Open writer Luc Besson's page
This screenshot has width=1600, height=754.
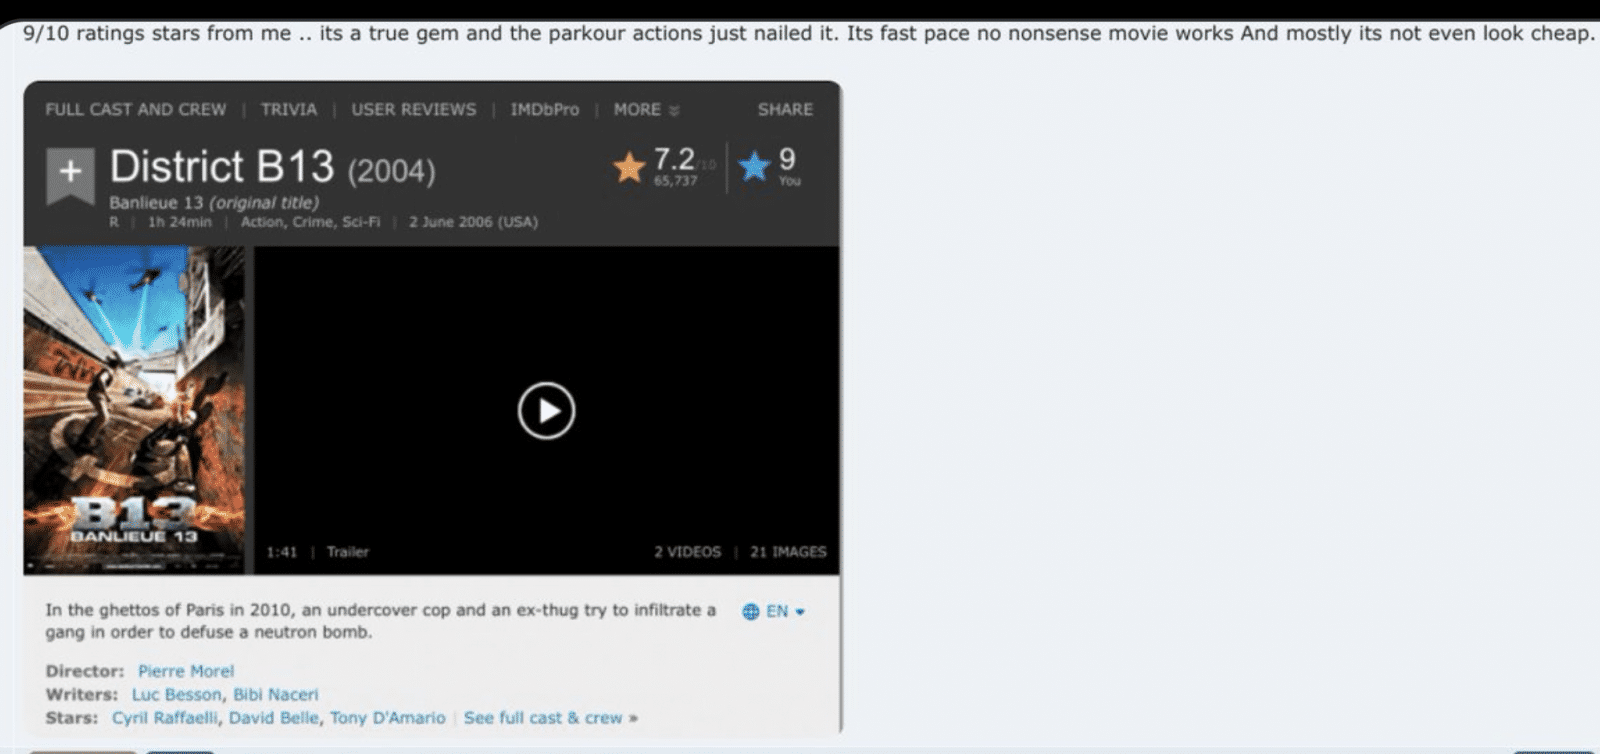(x=176, y=694)
